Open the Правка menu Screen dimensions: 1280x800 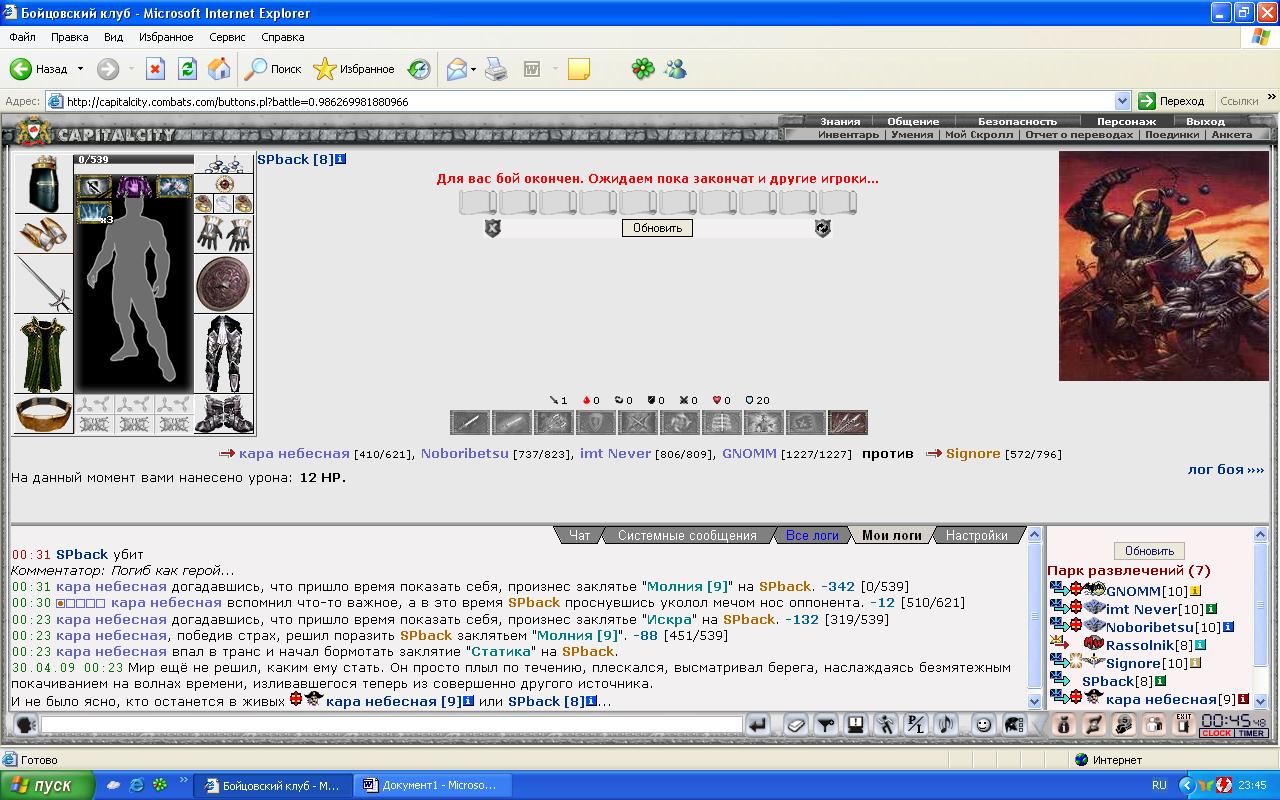70,37
